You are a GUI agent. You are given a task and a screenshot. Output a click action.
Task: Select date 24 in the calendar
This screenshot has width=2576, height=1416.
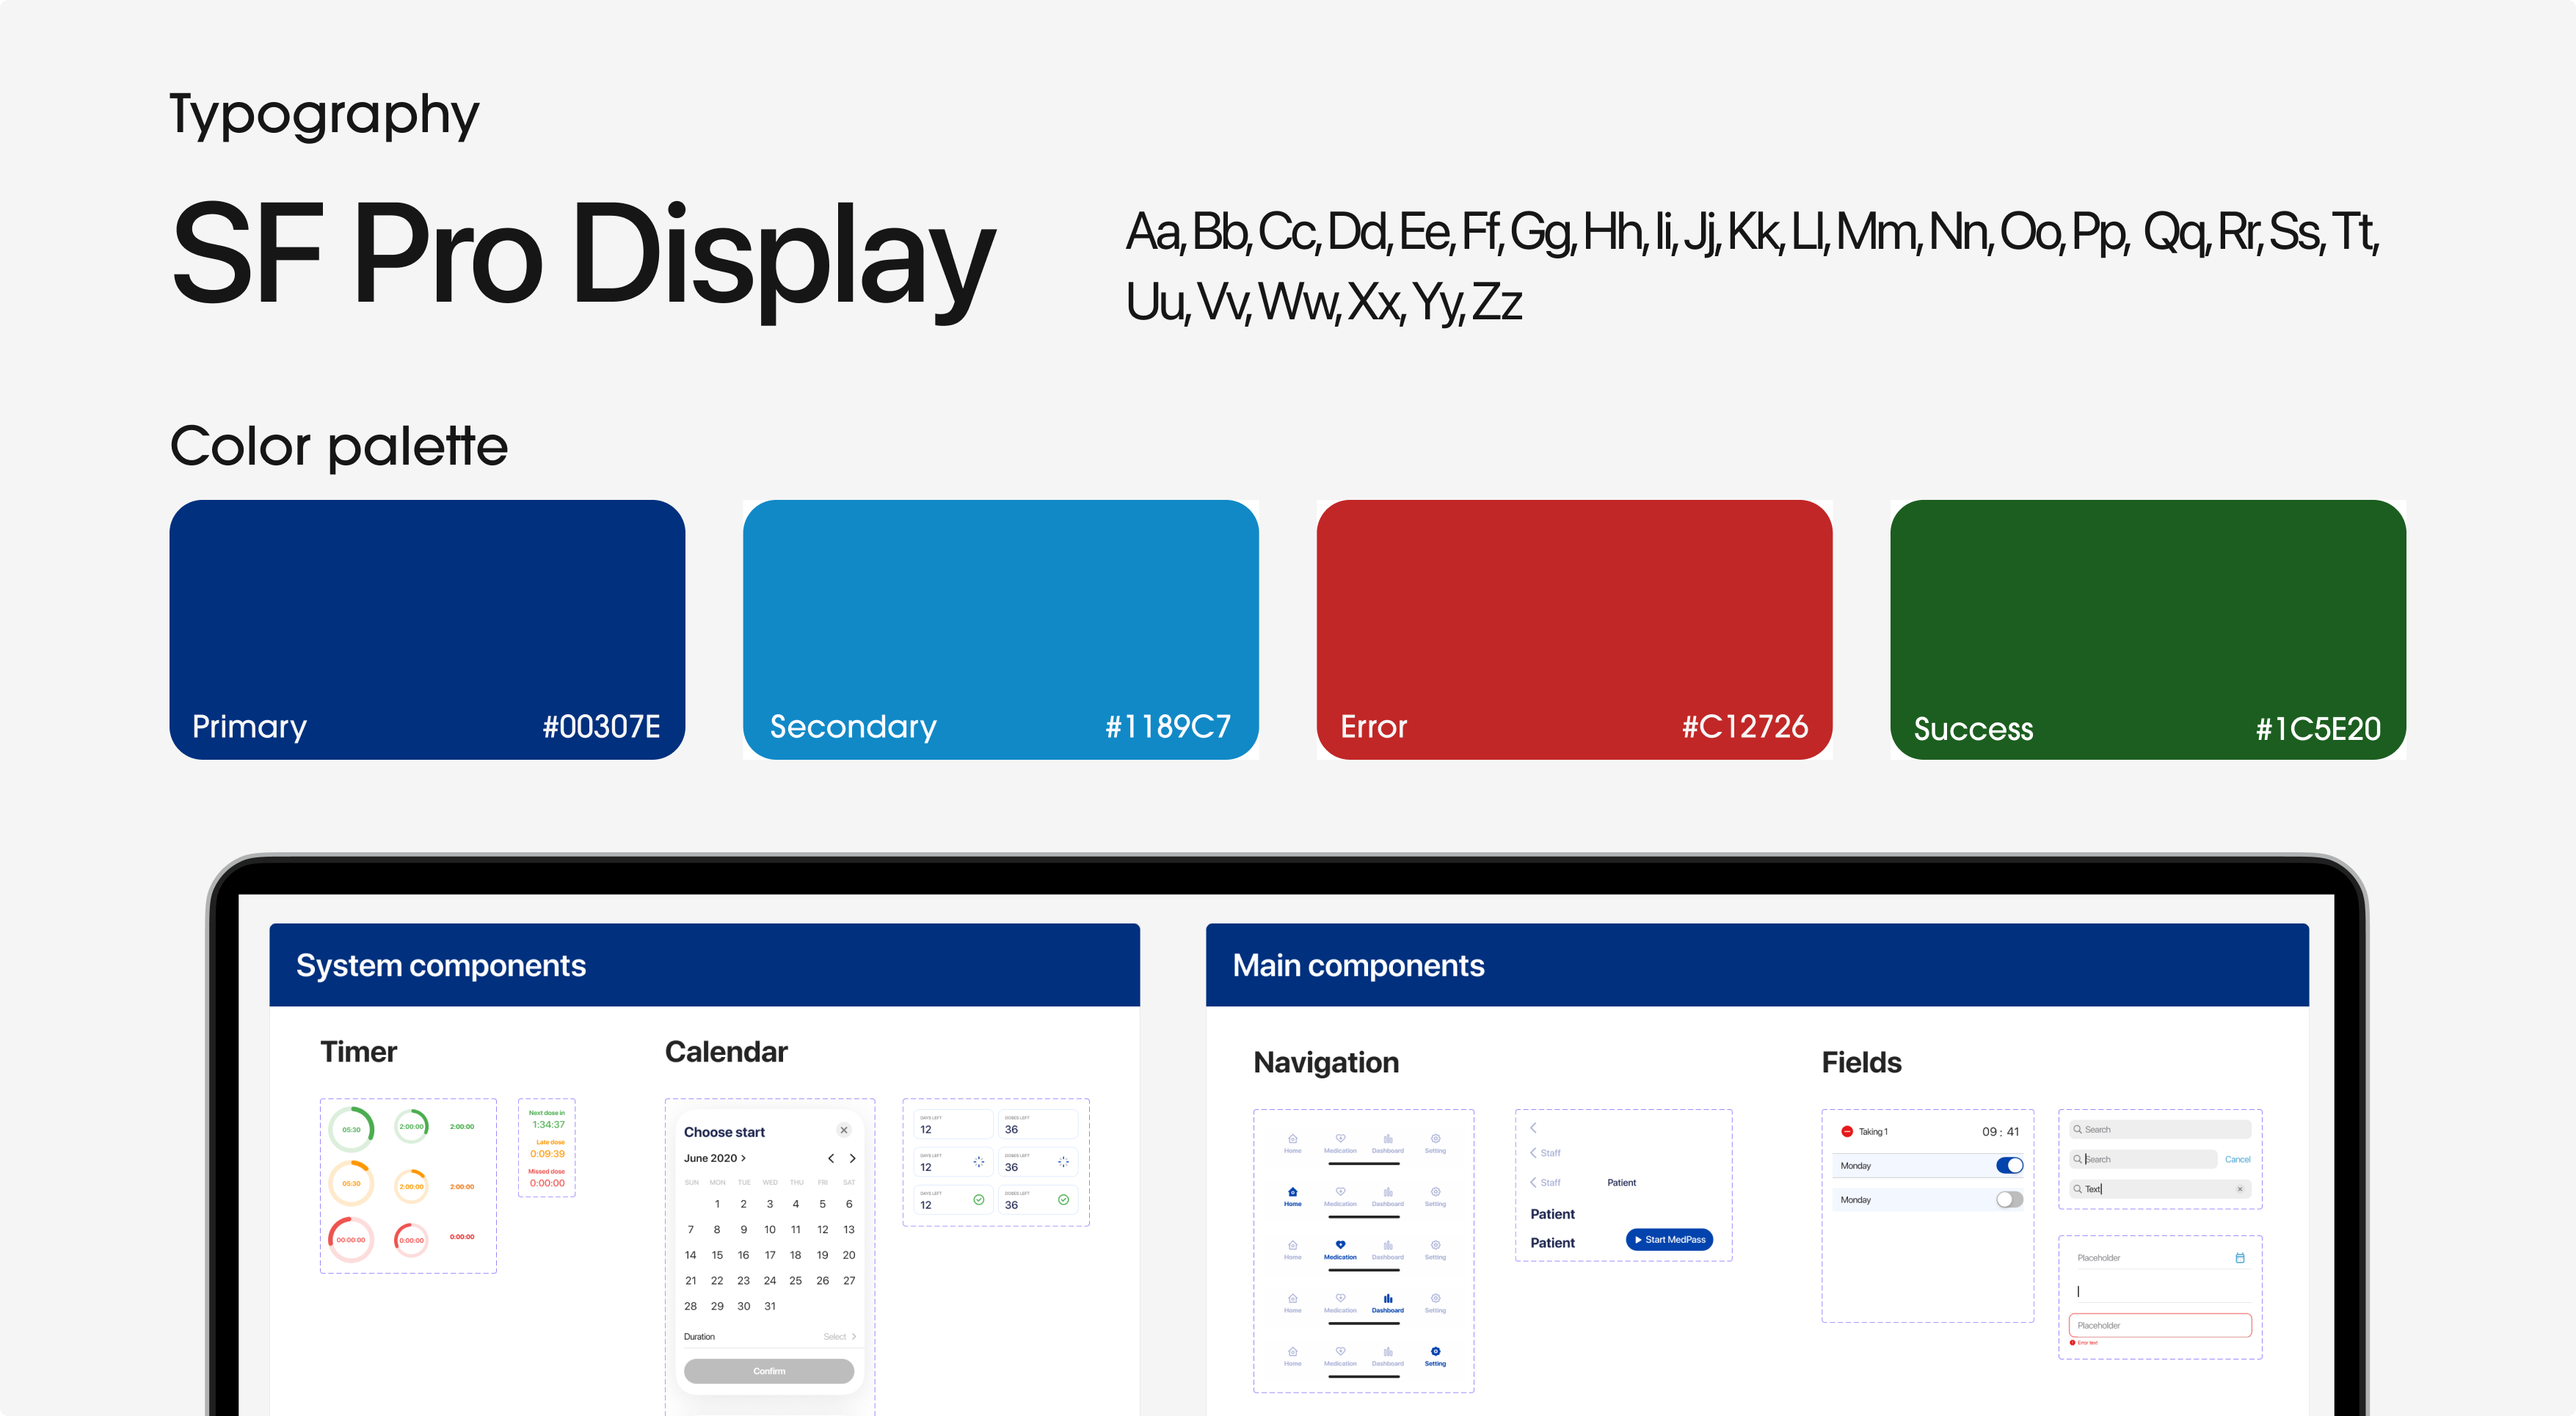click(769, 1280)
